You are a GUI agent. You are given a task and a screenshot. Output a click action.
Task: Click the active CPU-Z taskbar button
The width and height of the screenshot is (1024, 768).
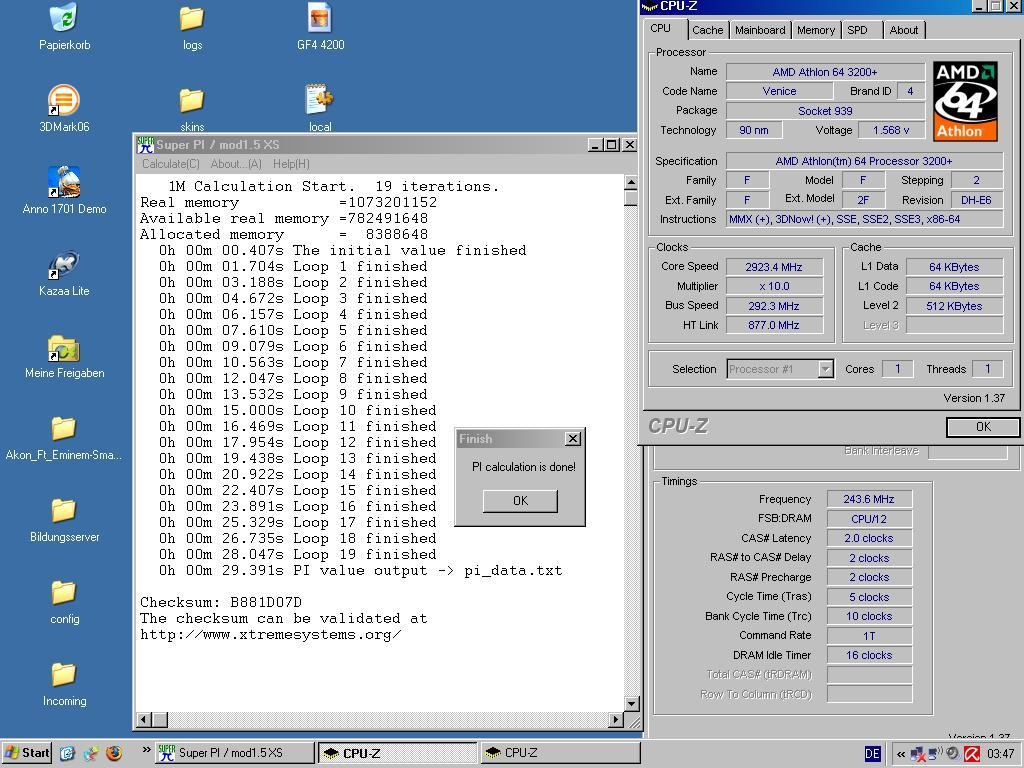[398, 753]
